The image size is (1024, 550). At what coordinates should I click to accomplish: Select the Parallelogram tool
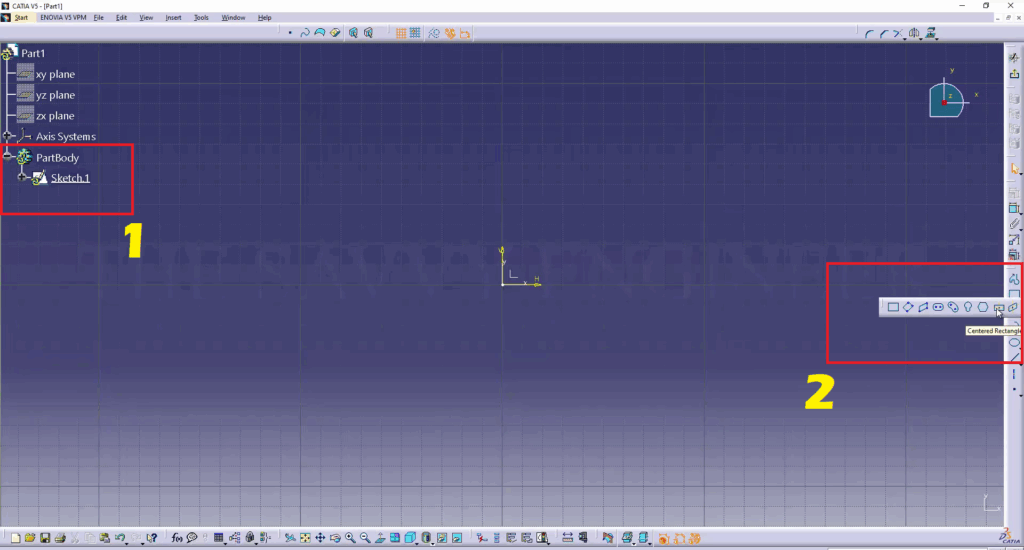(x=923, y=307)
